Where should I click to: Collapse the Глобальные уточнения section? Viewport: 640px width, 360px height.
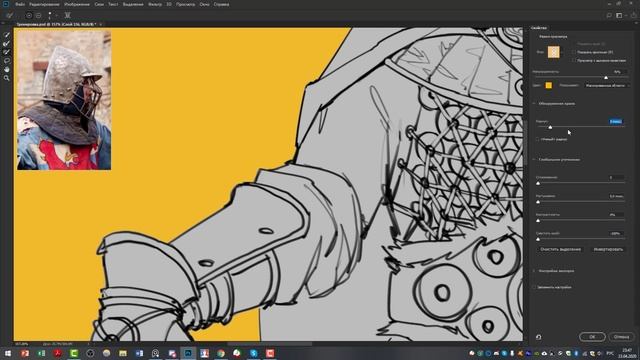[534, 160]
